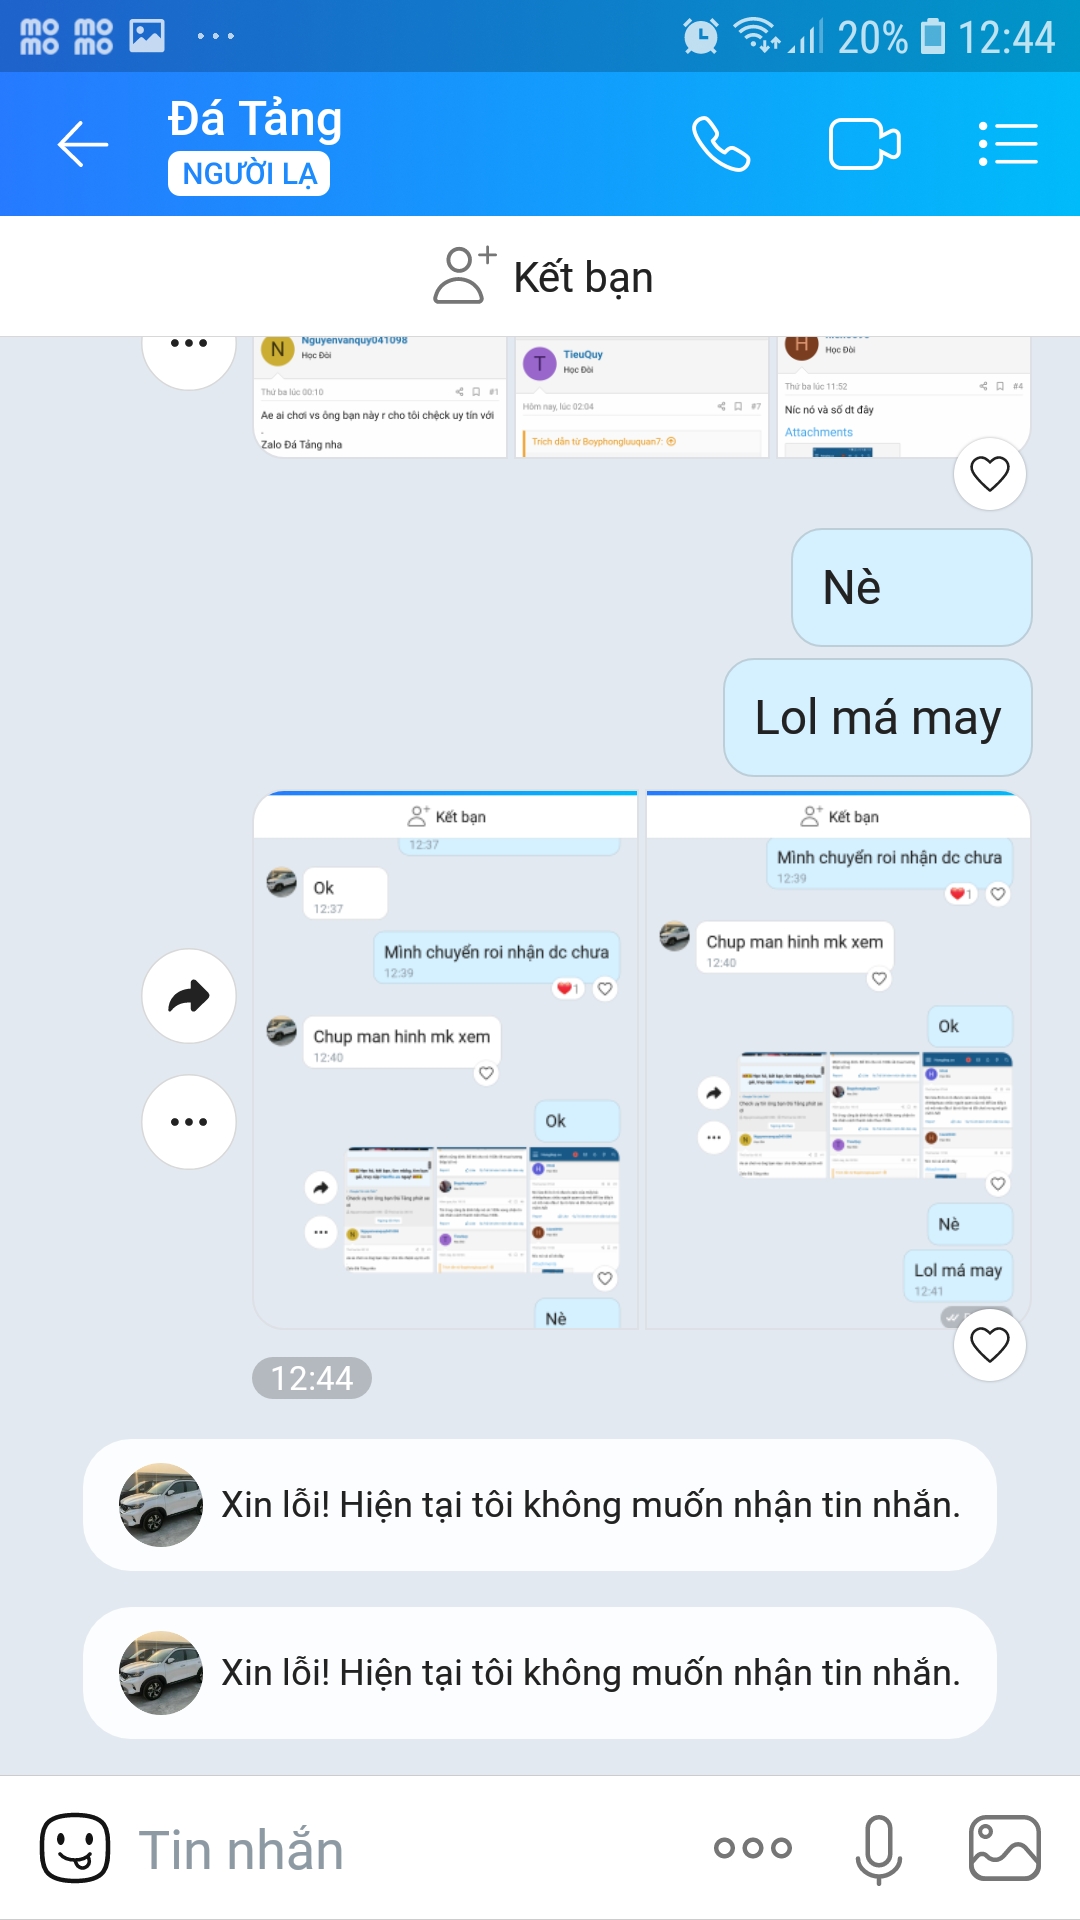The width and height of the screenshot is (1080, 1920).
Task: Open the left chat screenshot thumbnail
Action: click(445, 1060)
